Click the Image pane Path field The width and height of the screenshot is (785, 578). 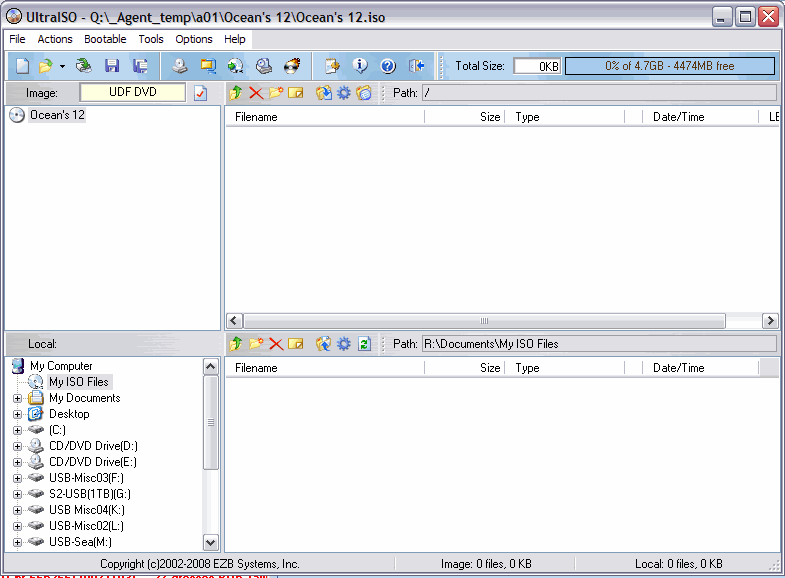click(599, 93)
